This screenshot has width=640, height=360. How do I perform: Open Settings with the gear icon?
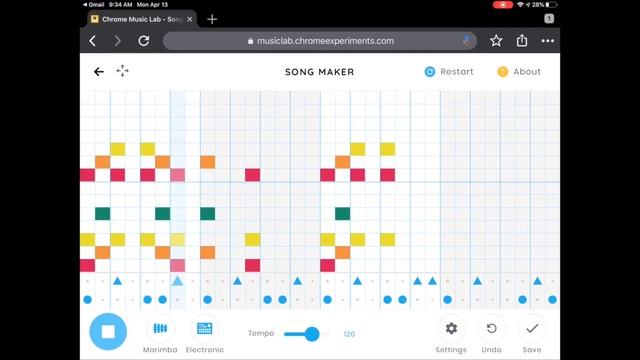click(x=451, y=328)
